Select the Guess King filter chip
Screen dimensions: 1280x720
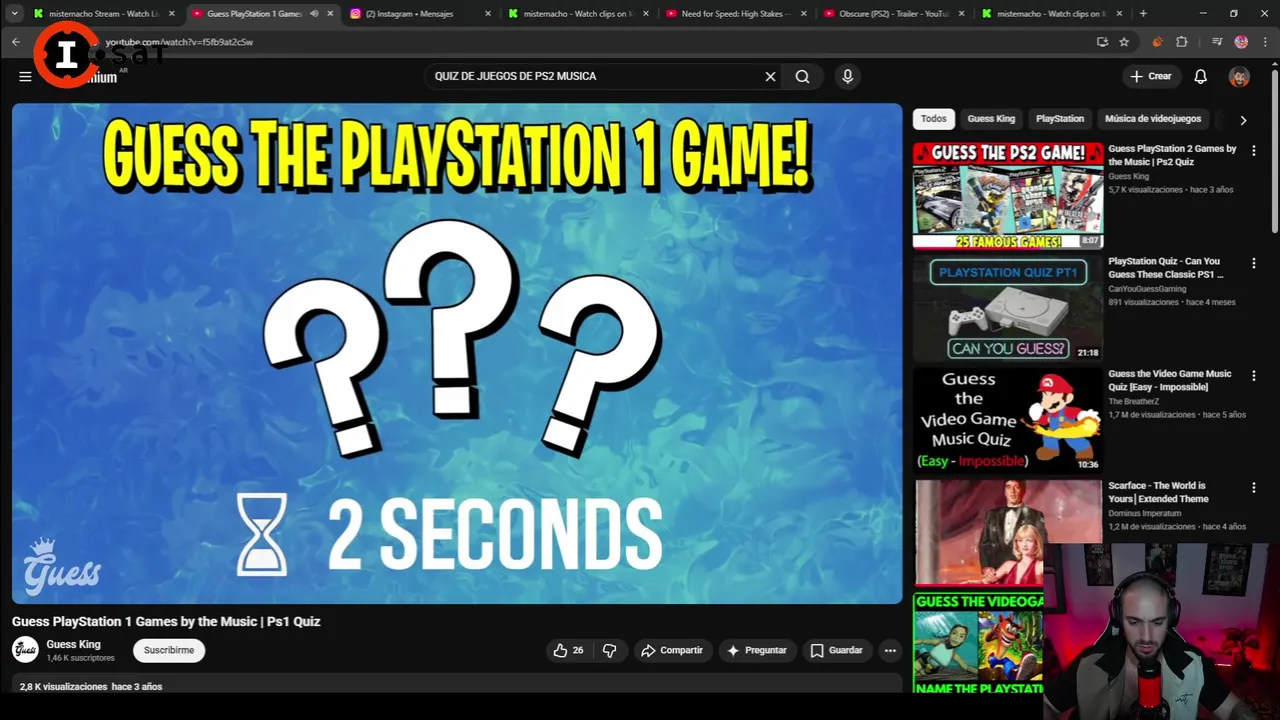(x=991, y=119)
